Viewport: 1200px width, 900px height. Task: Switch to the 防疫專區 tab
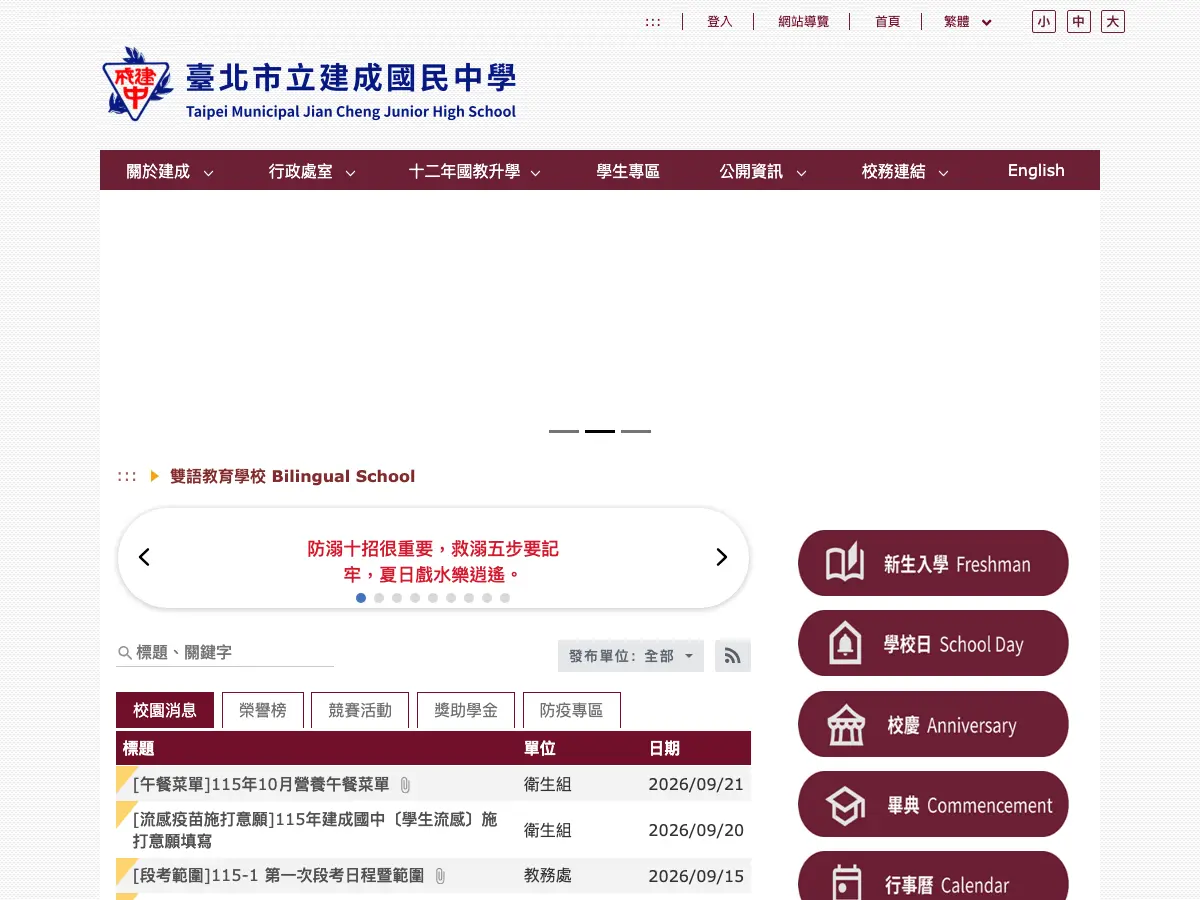[x=572, y=710]
